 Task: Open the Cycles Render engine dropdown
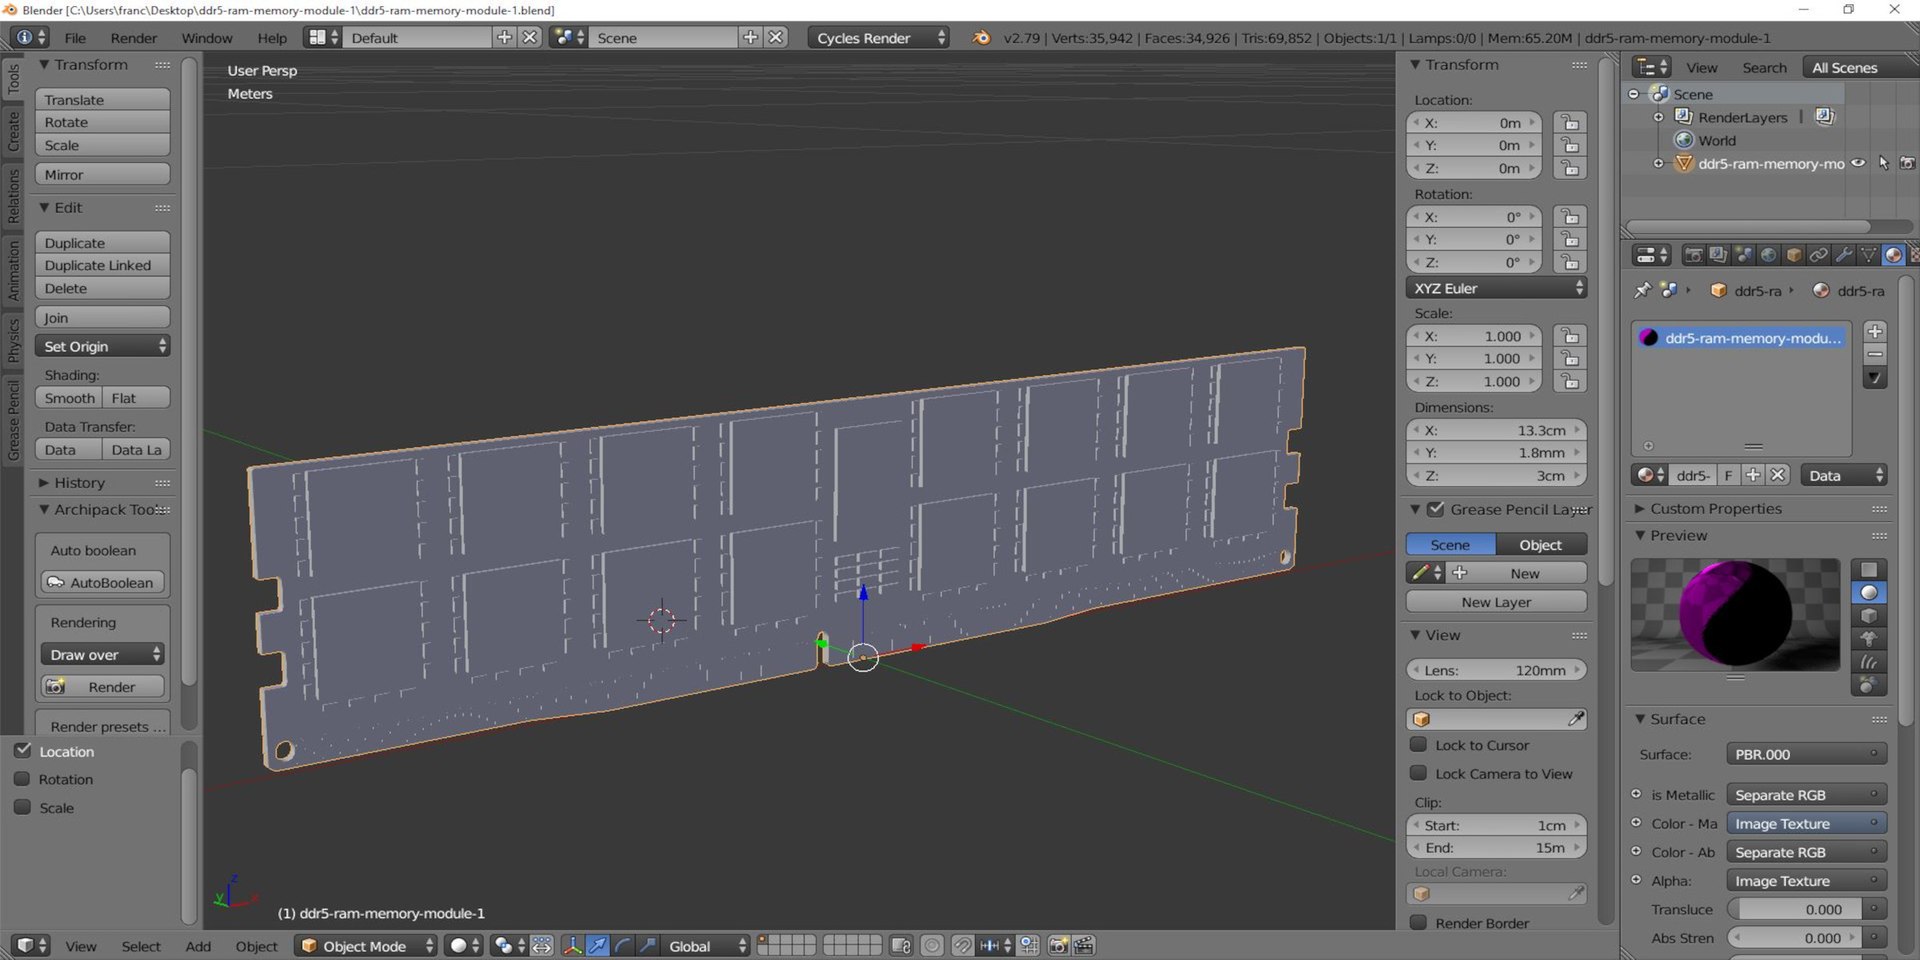[878, 38]
